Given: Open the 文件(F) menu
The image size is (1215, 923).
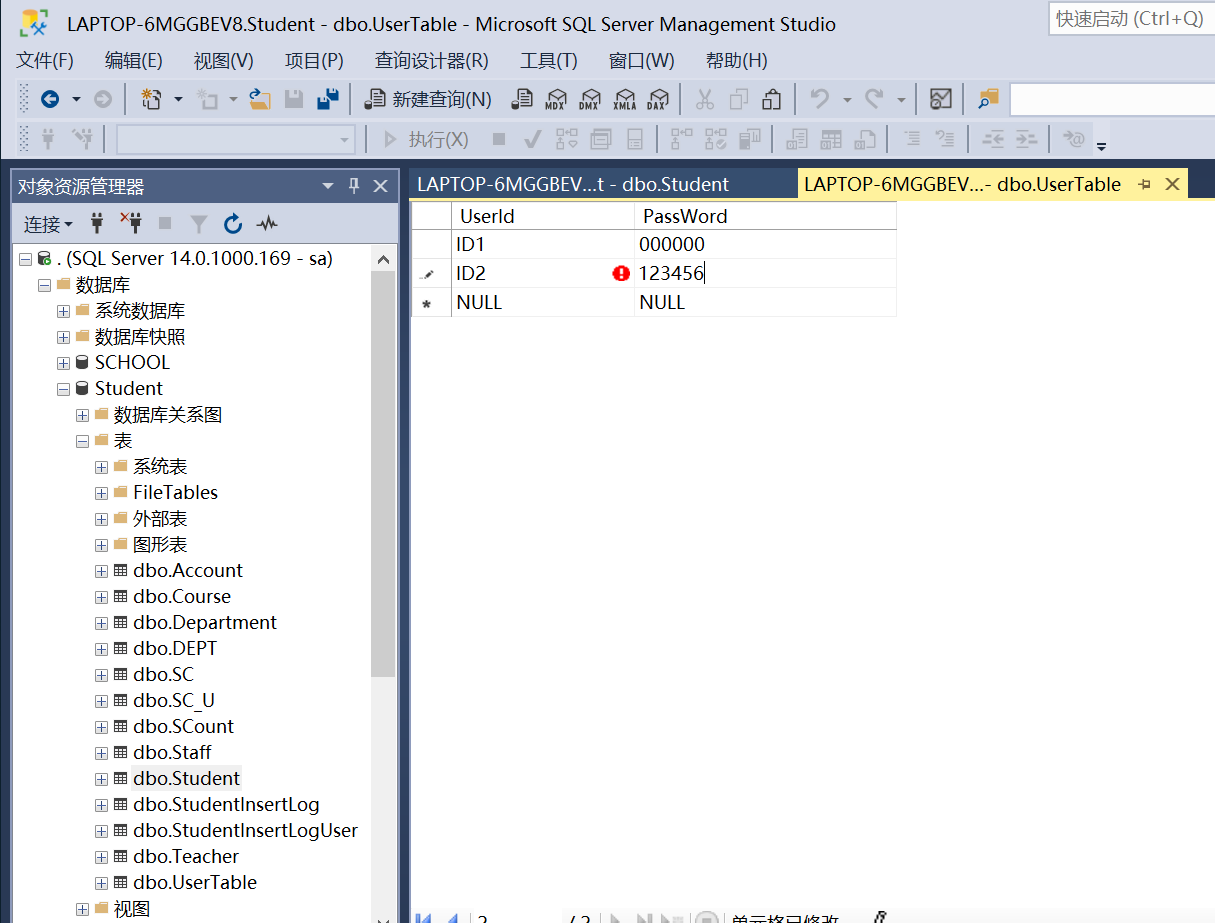Looking at the screenshot, I should (45, 61).
